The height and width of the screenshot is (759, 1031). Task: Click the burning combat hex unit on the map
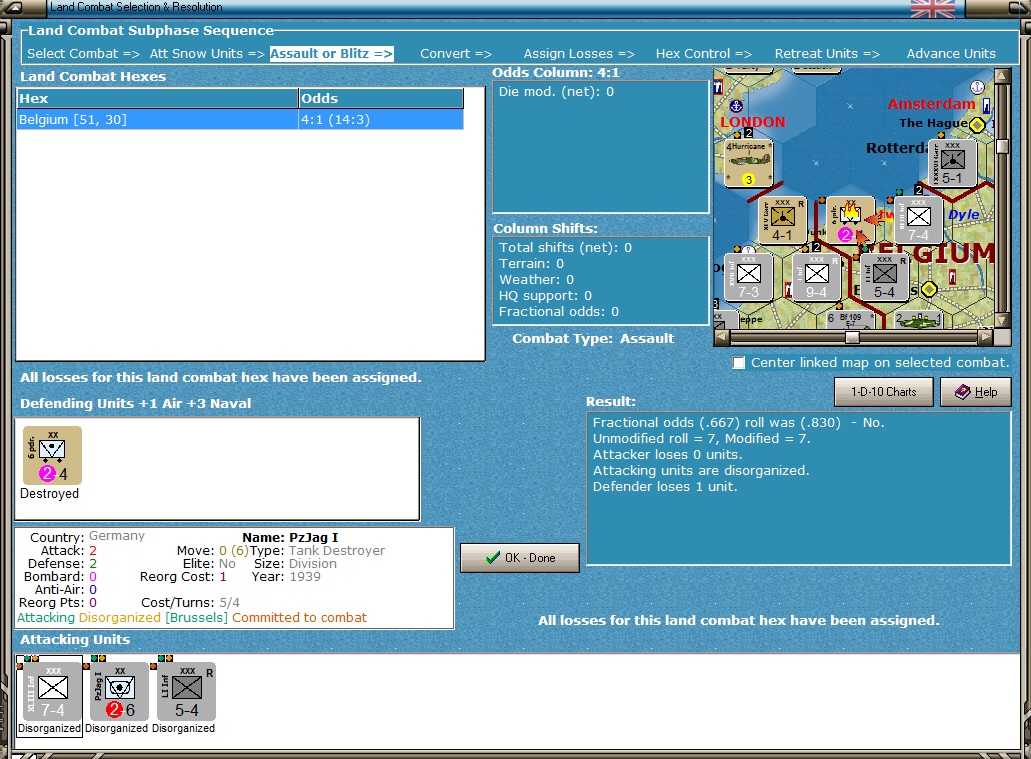click(x=850, y=220)
